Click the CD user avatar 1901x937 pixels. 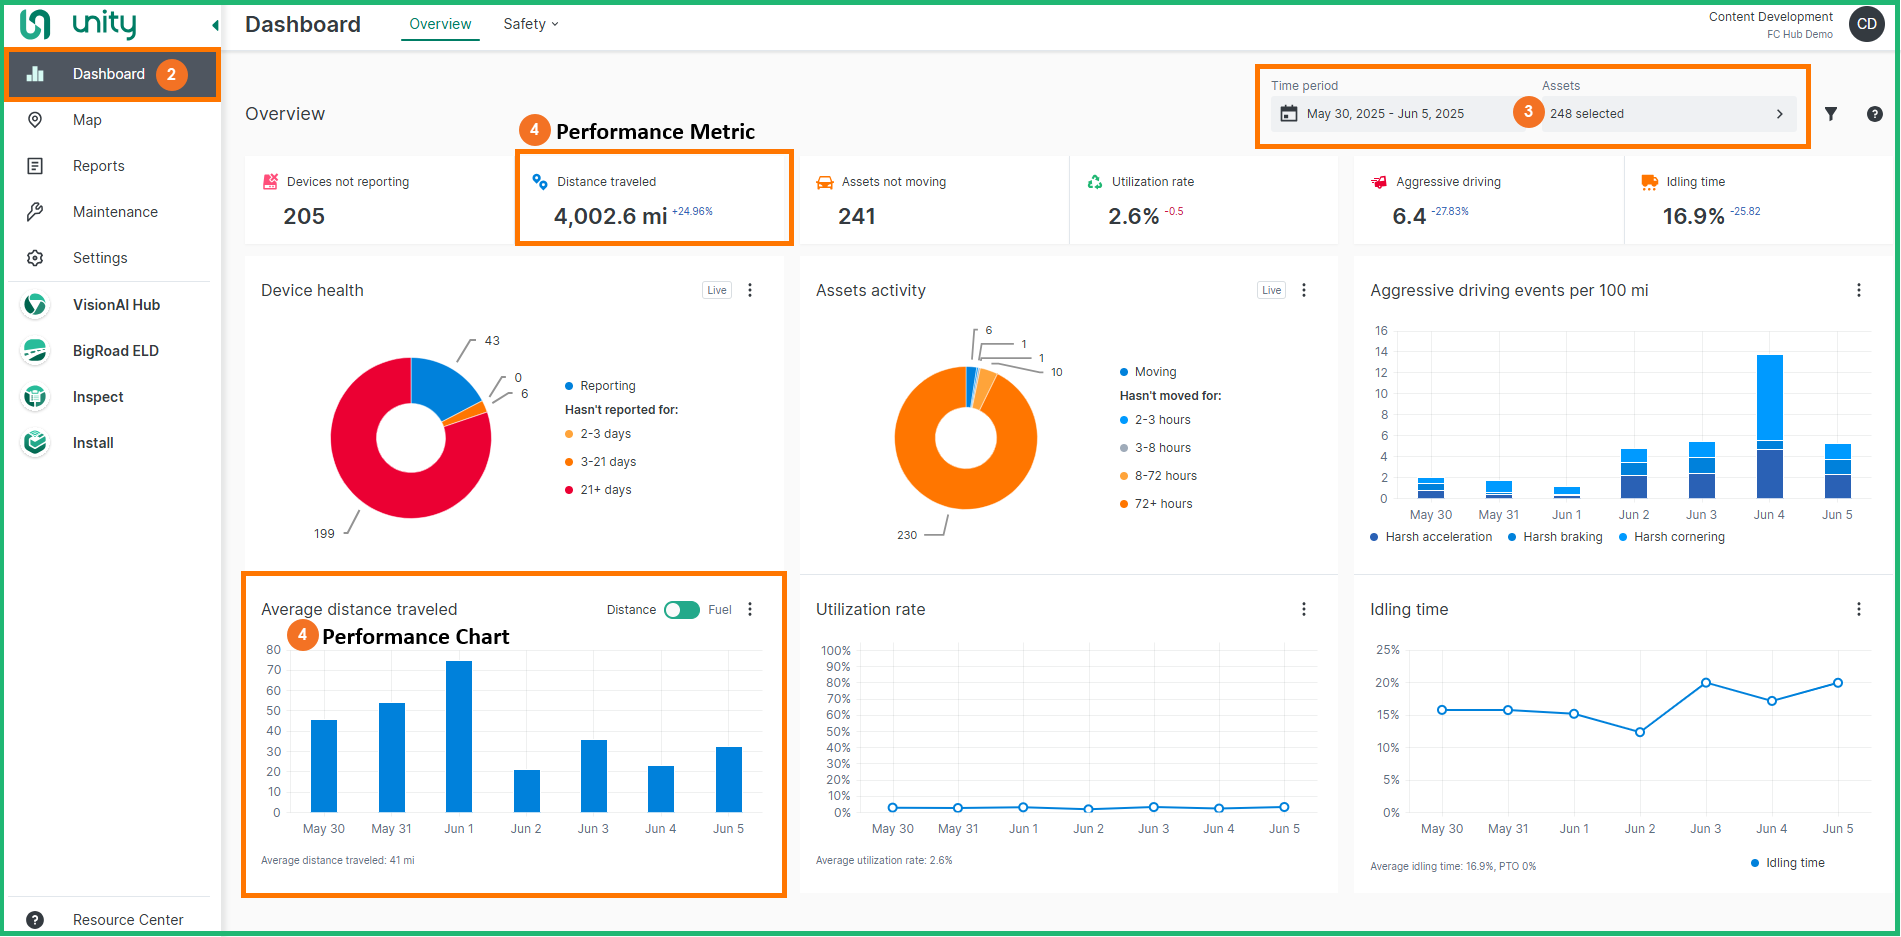pyautogui.click(x=1866, y=24)
